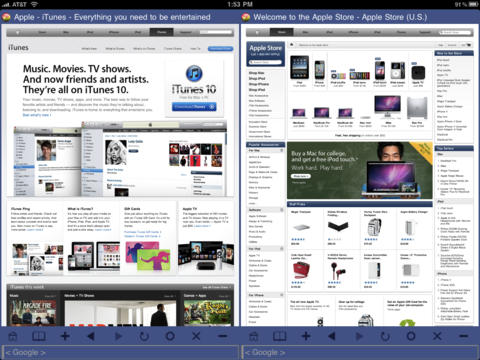Click the iPod nano colorful lineup image
This screenshot has width=480, height=360.
360,75
